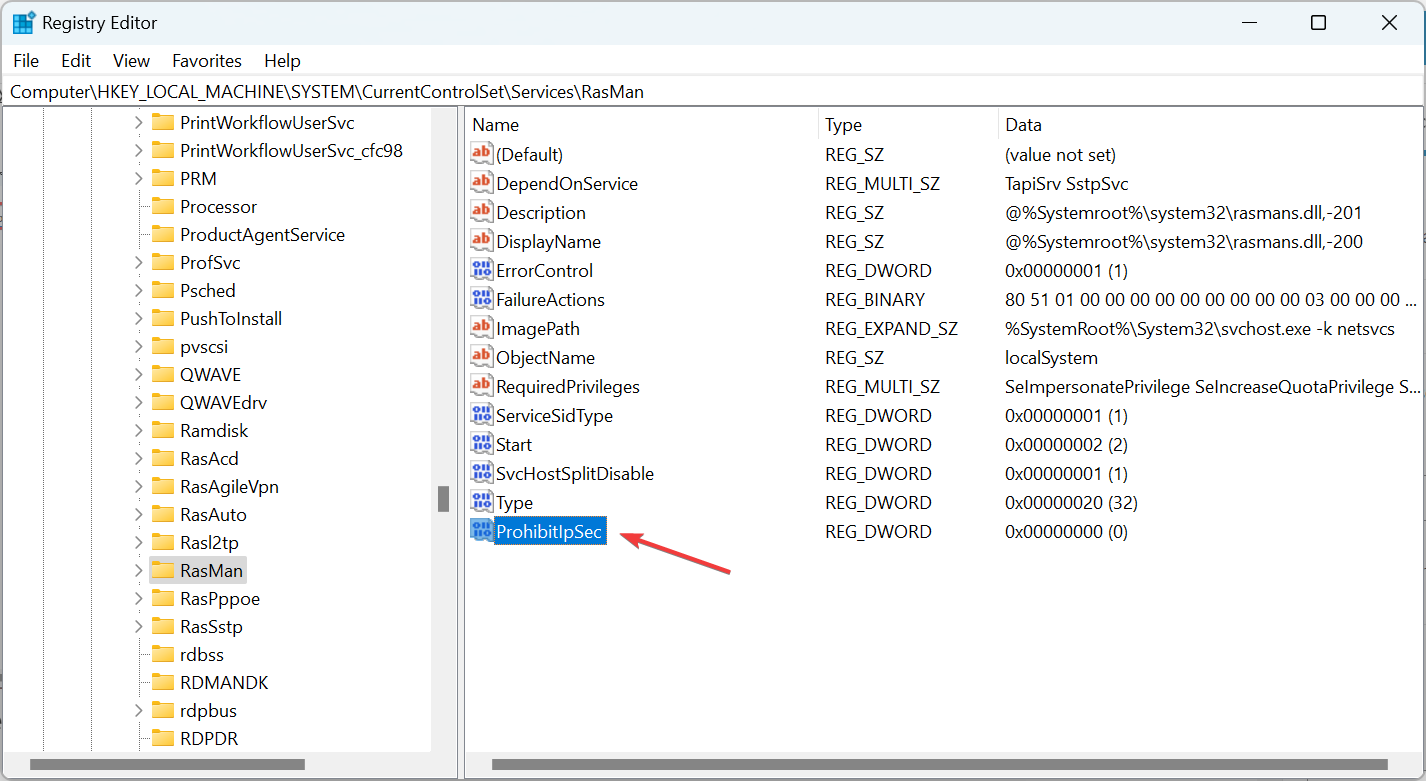This screenshot has height=781, width=1426.
Task: Select the Type DWORD value icon
Action: 482,502
